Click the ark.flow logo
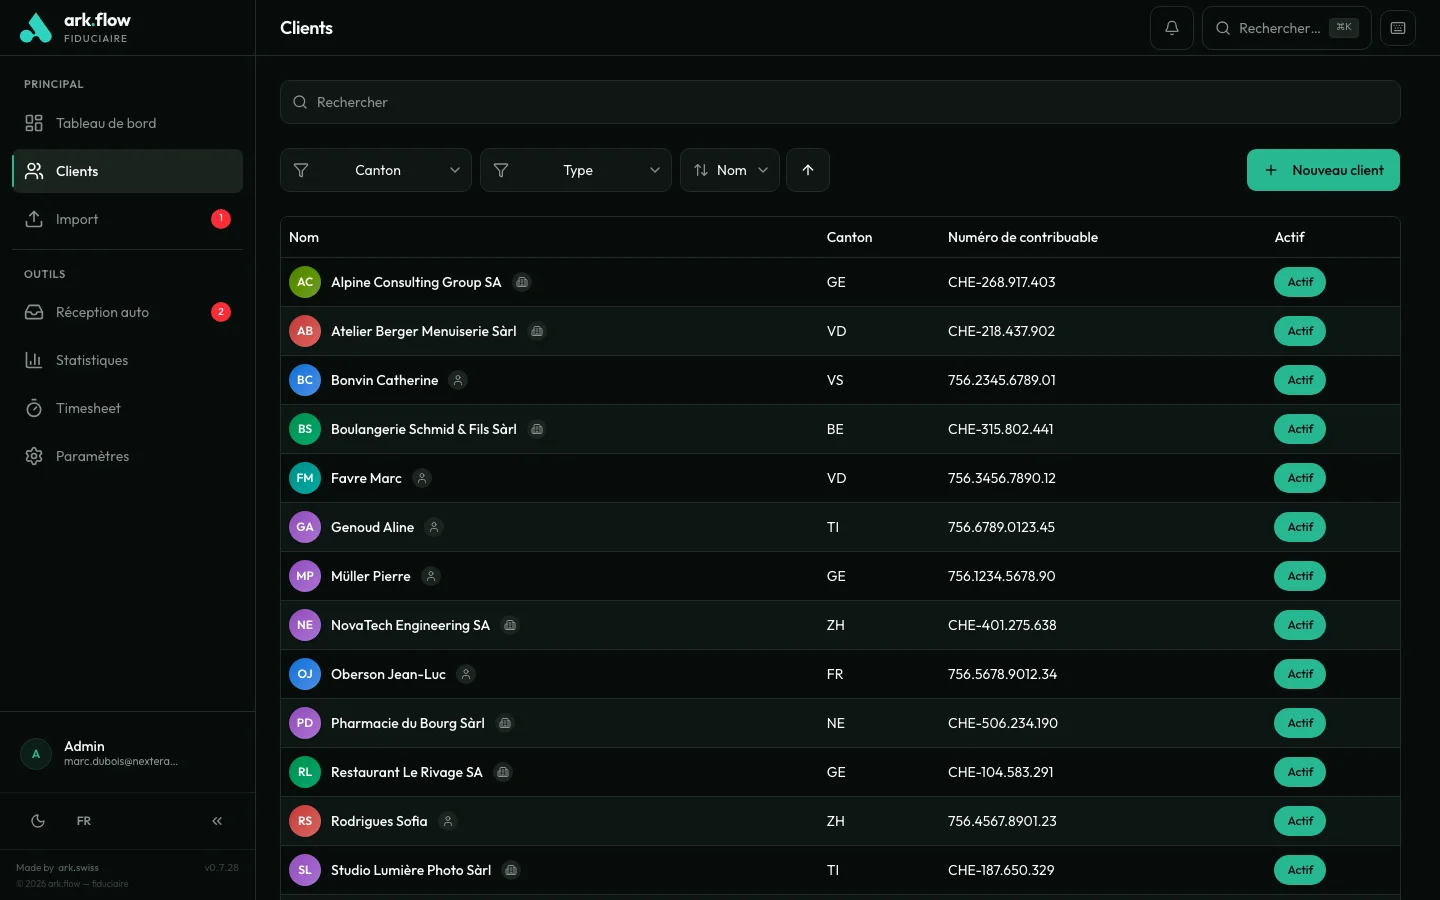 pos(76,28)
